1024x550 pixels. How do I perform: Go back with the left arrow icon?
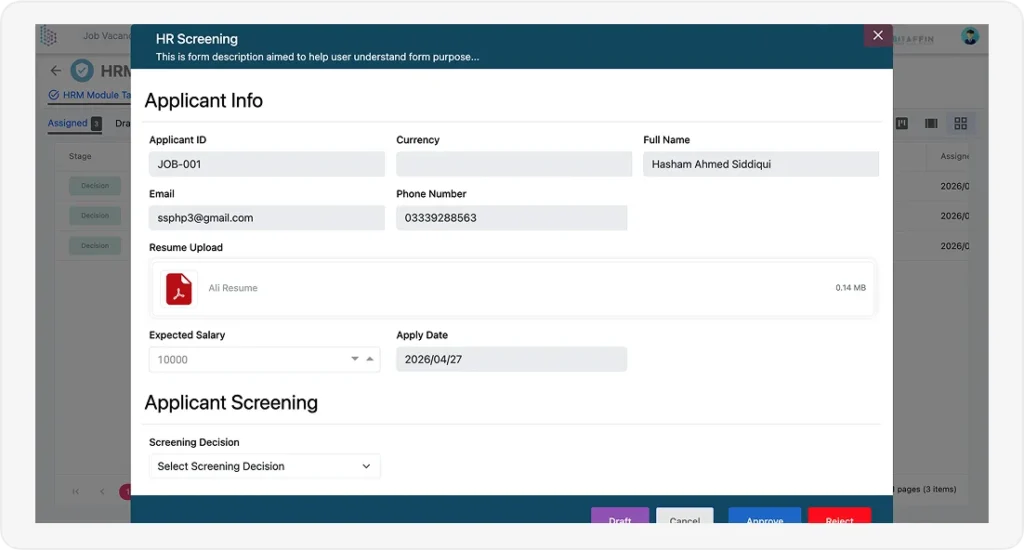56,71
